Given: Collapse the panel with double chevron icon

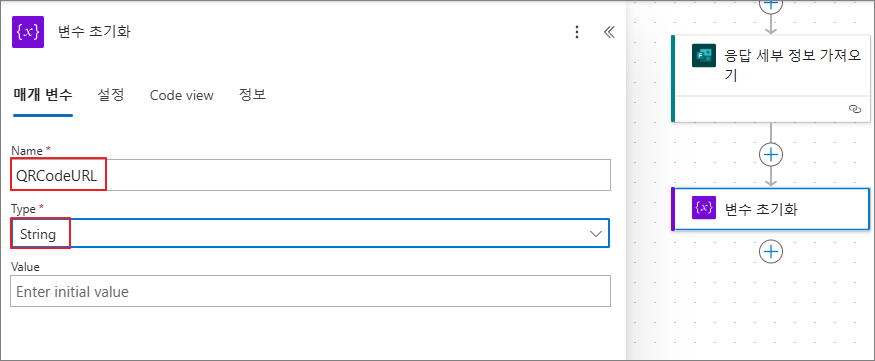Looking at the screenshot, I should (x=609, y=32).
